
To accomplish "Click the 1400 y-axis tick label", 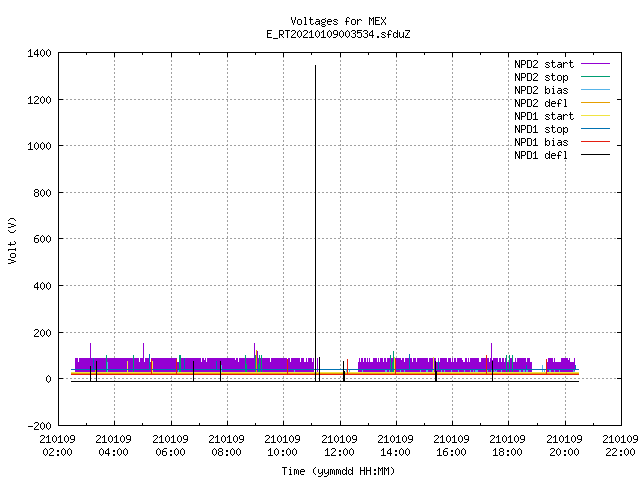I will pyautogui.click(x=39, y=53).
